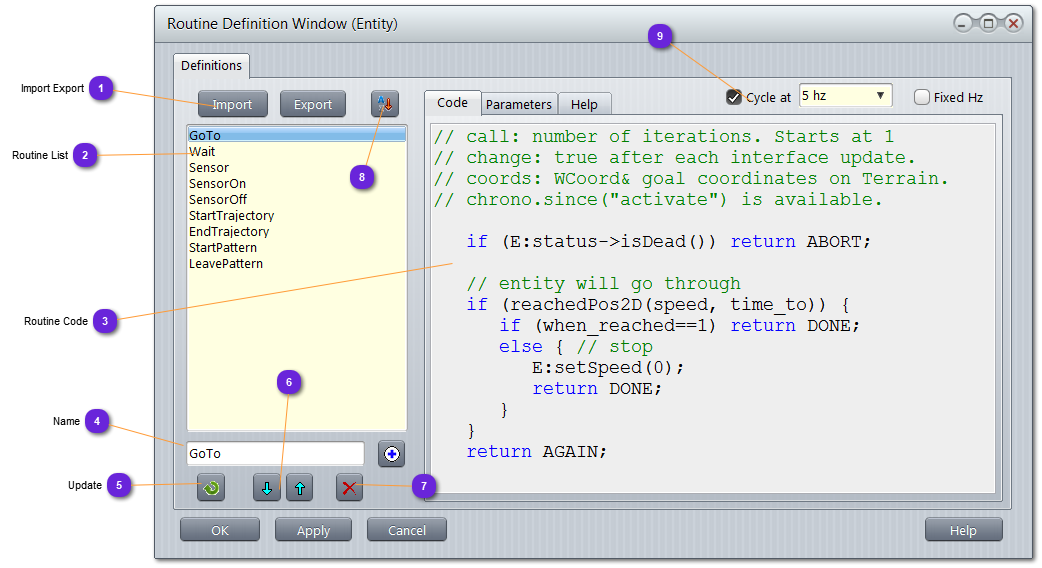Toggle the Cycle at checkbox
1042x568 pixels.
734,97
